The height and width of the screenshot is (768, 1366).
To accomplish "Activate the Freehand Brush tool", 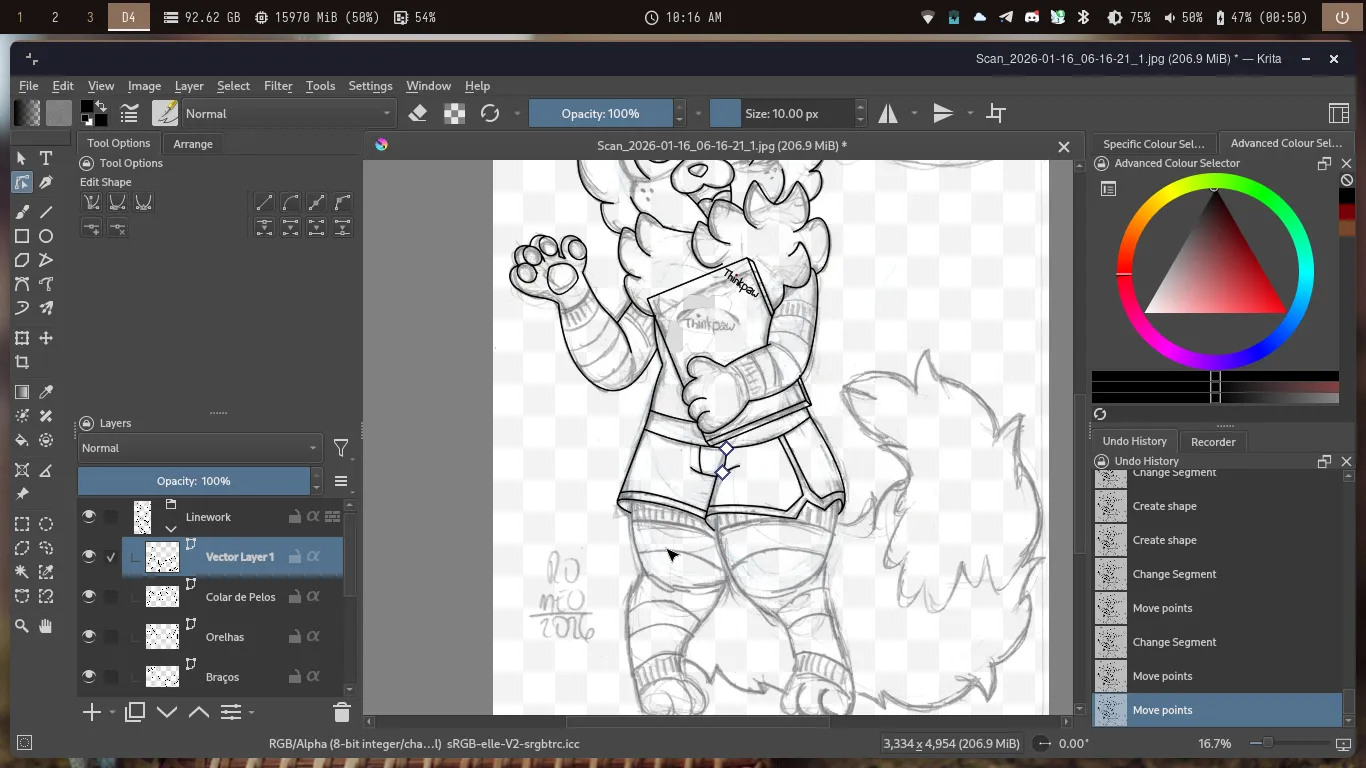I will click(22, 211).
